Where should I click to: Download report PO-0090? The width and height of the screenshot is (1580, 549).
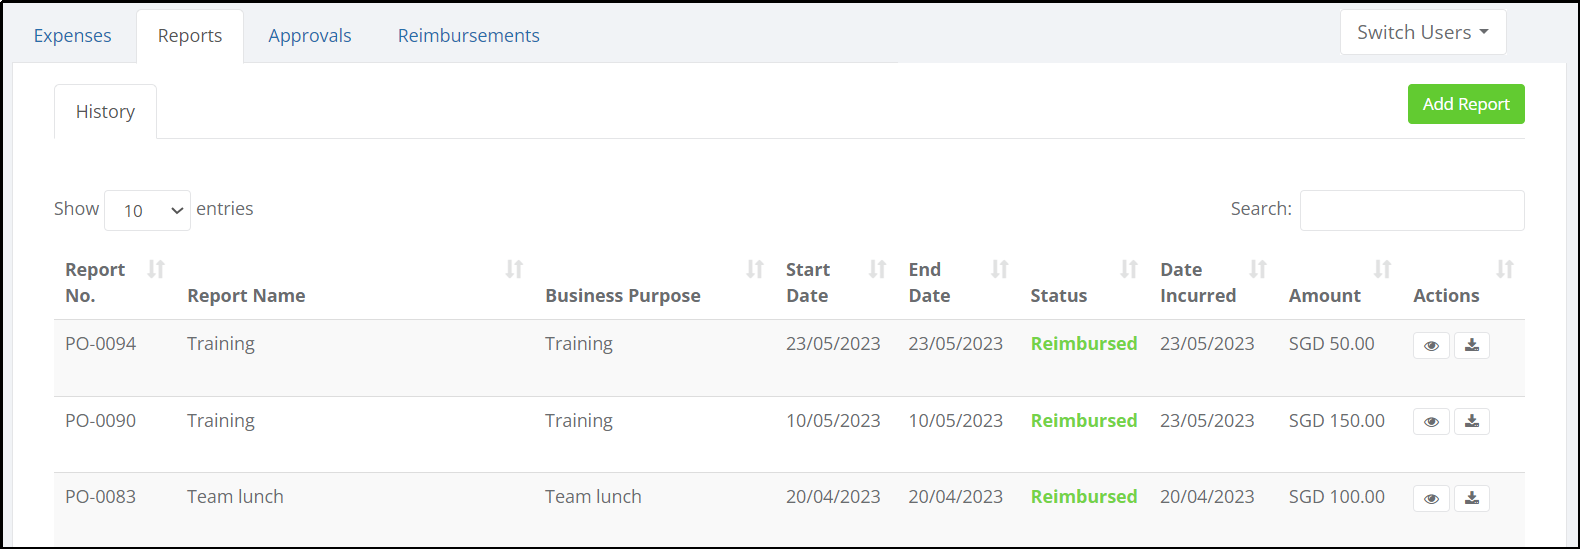tap(1472, 421)
